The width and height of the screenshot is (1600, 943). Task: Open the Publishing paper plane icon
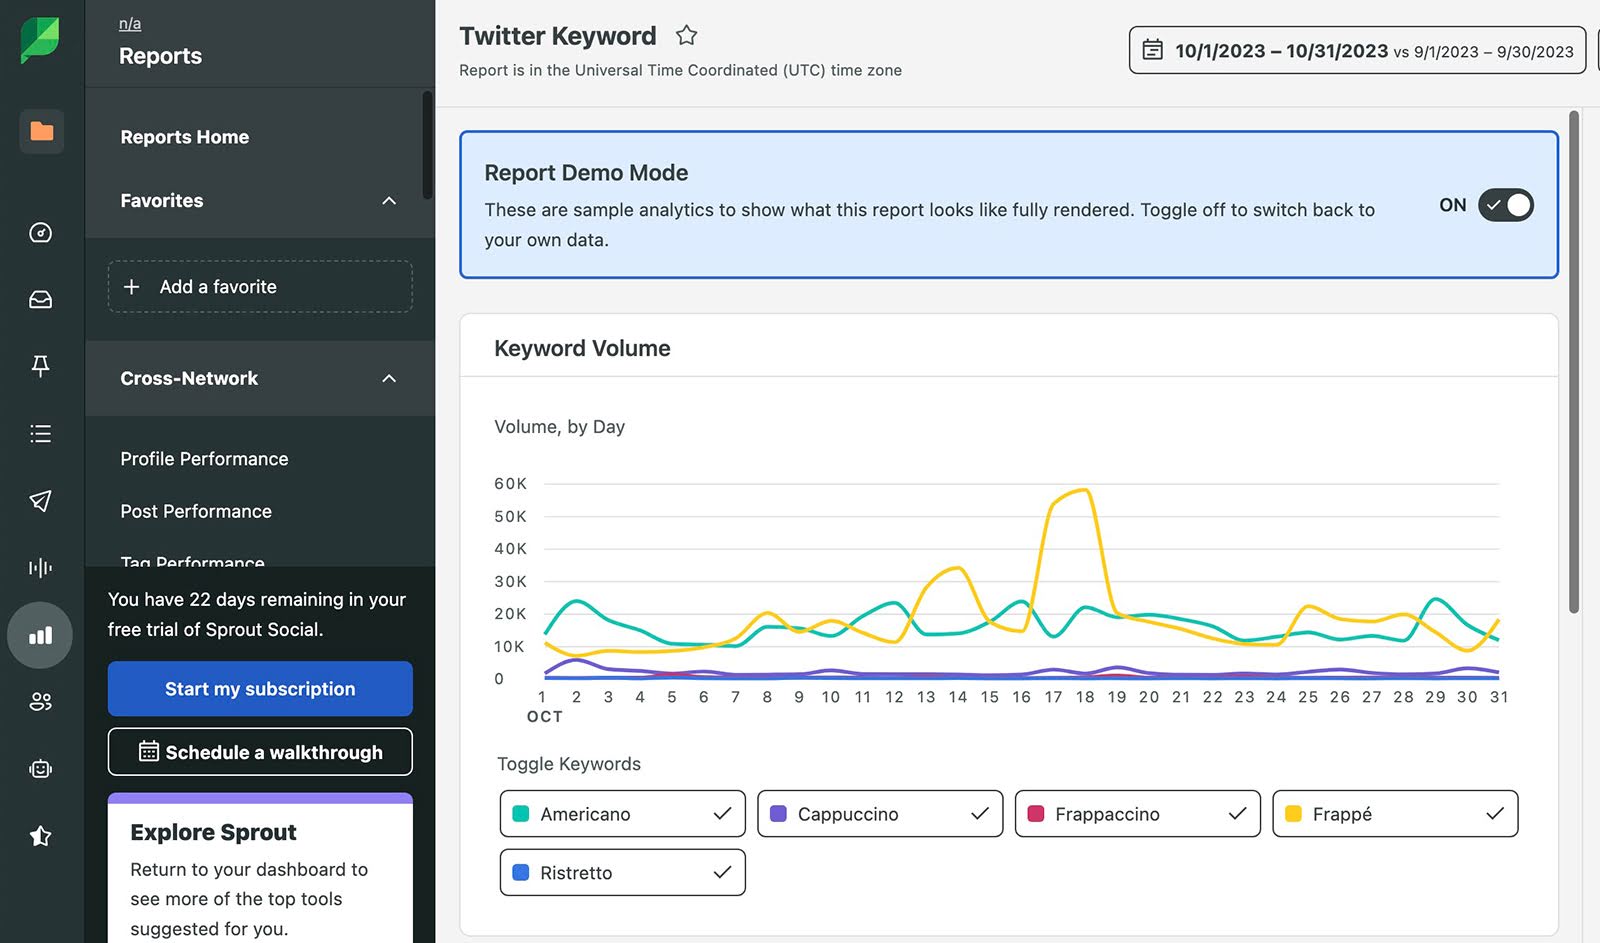pos(40,501)
